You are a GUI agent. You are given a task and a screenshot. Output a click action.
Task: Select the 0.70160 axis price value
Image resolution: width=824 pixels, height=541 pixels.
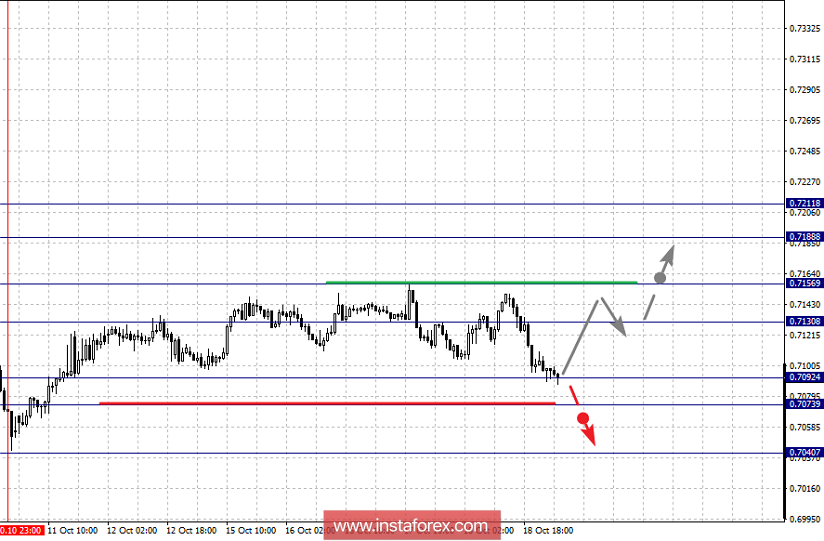tap(805, 489)
